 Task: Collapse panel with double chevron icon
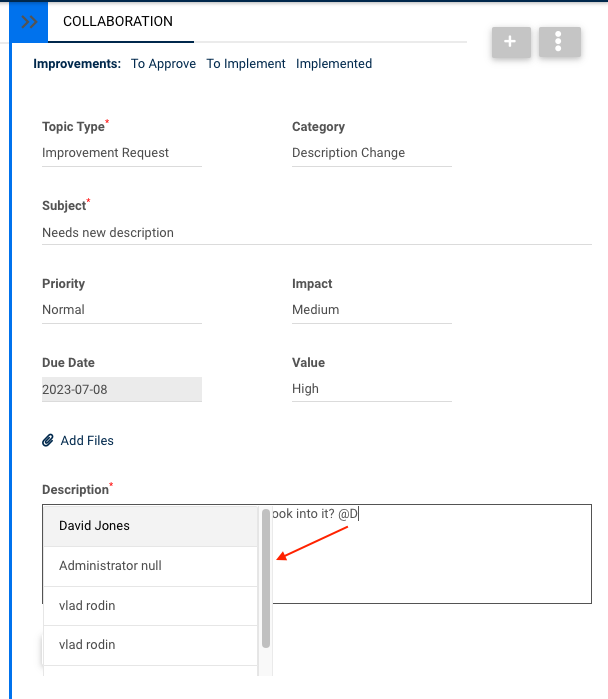29,21
